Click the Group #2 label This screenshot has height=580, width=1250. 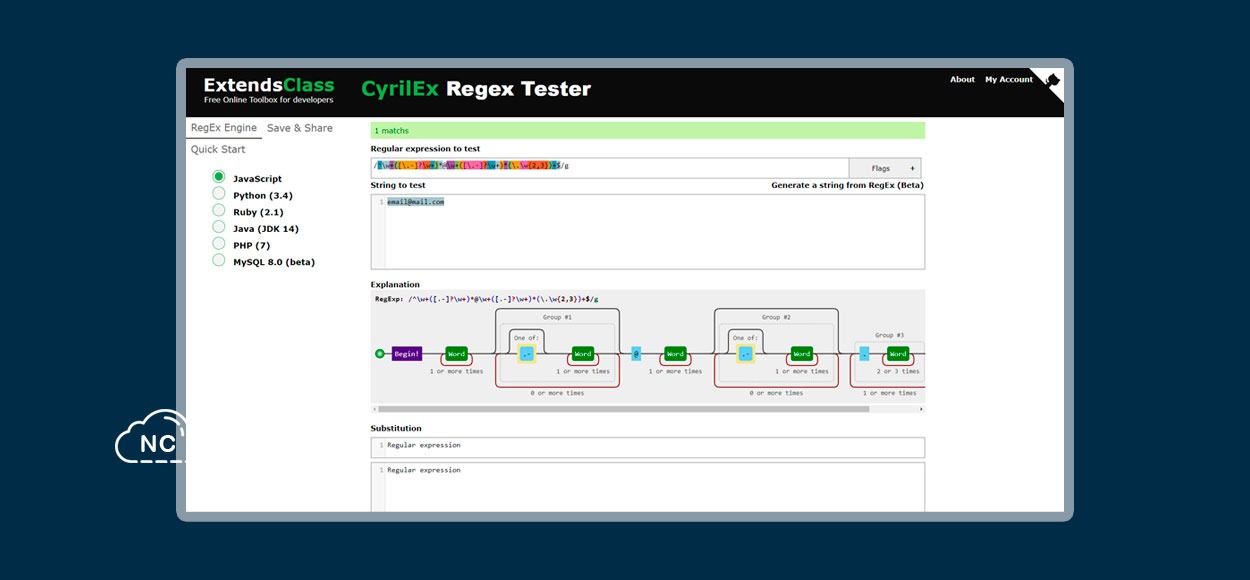[776, 317]
